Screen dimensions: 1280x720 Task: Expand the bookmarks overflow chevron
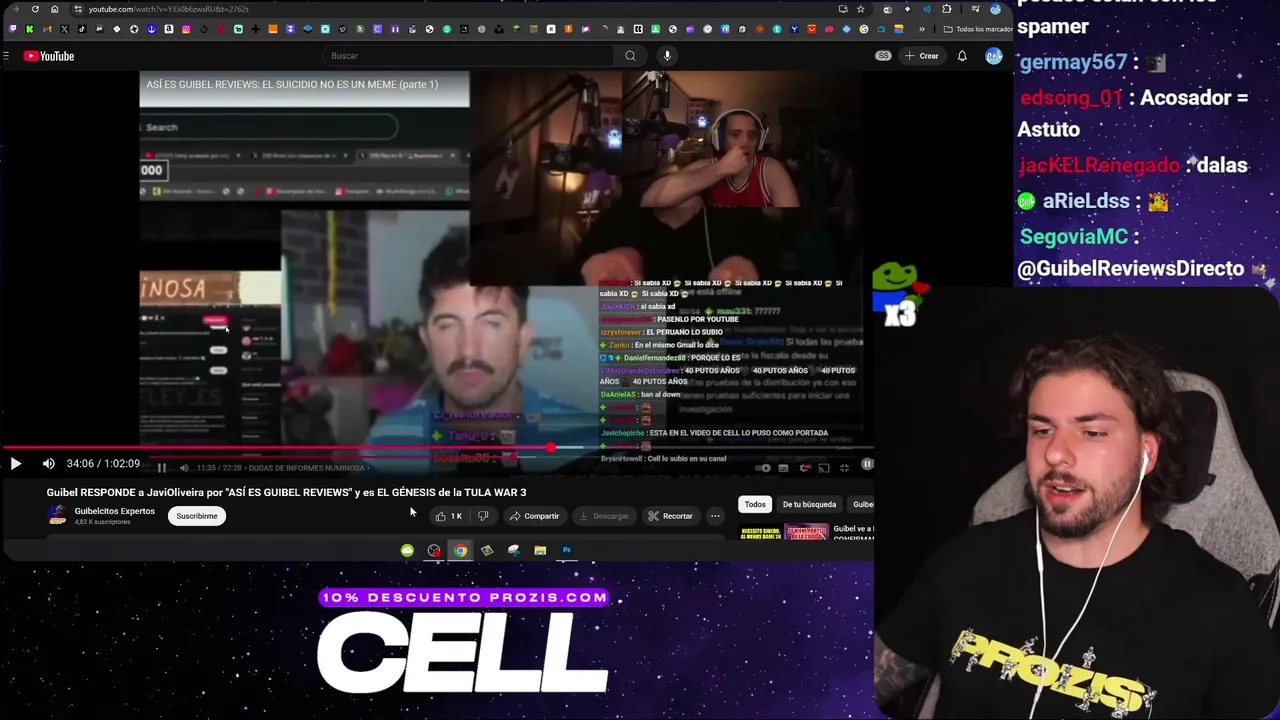pyautogui.click(x=922, y=29)
